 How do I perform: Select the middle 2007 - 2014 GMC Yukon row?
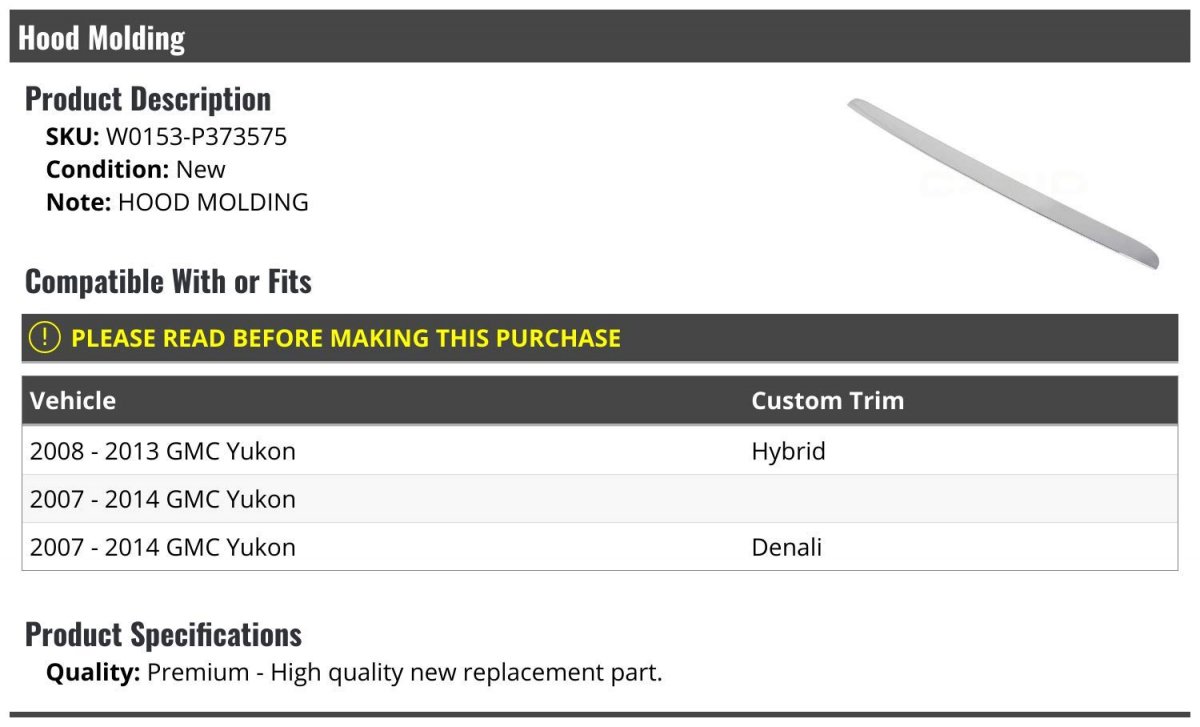(163, 499)
